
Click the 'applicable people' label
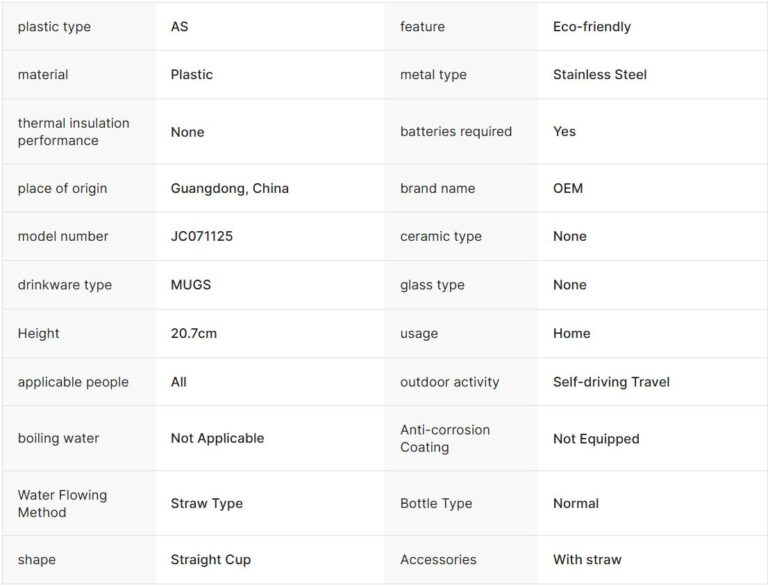[x=73, y=382]
